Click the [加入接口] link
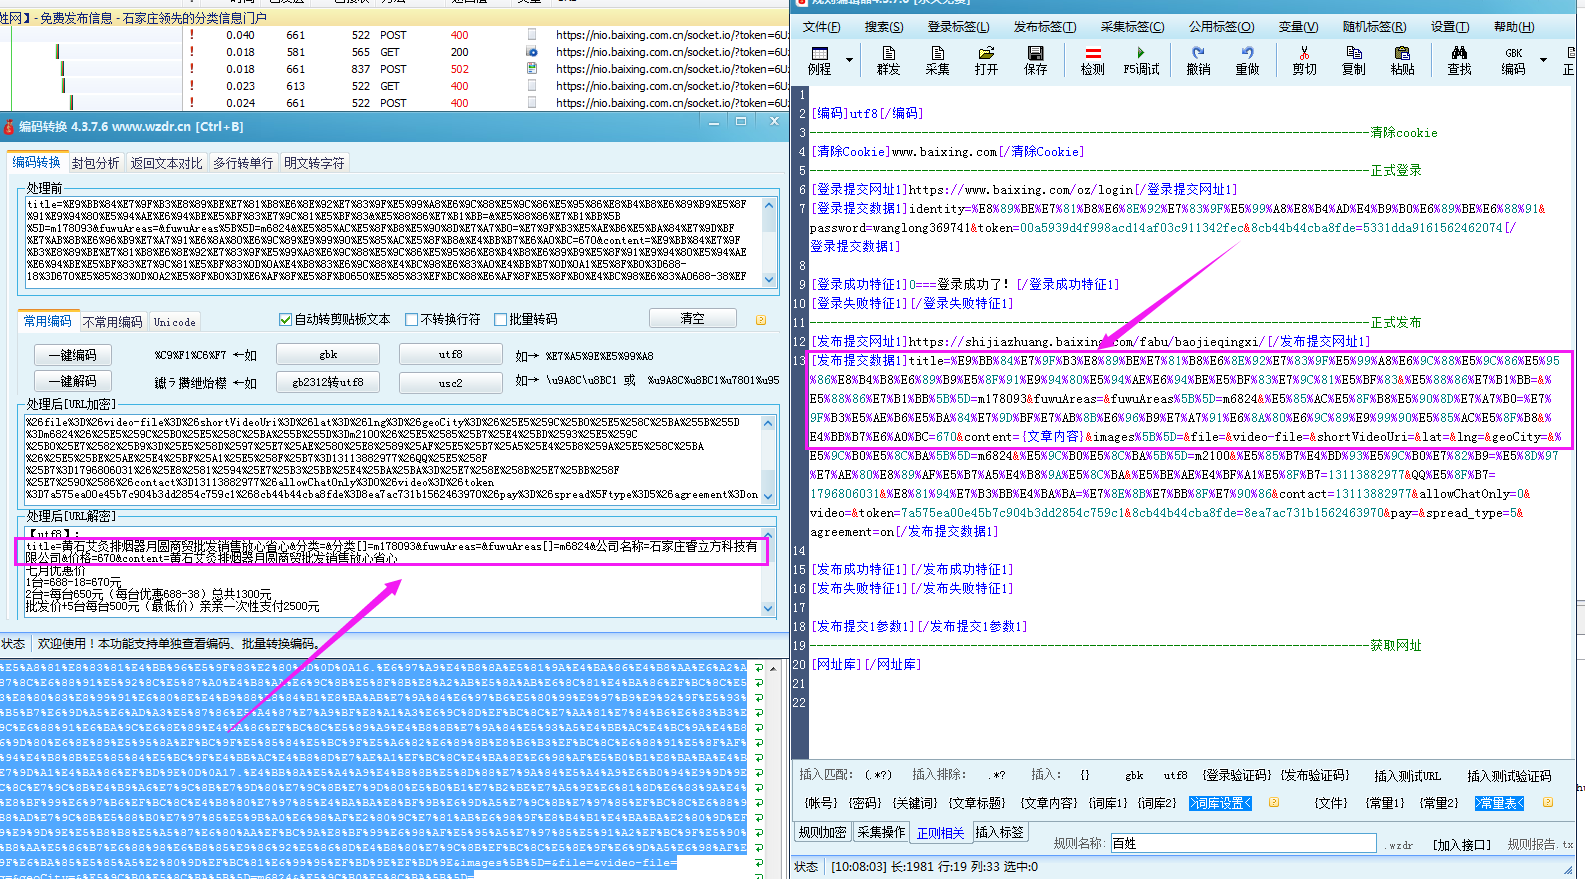 (x=1461, y=845)
